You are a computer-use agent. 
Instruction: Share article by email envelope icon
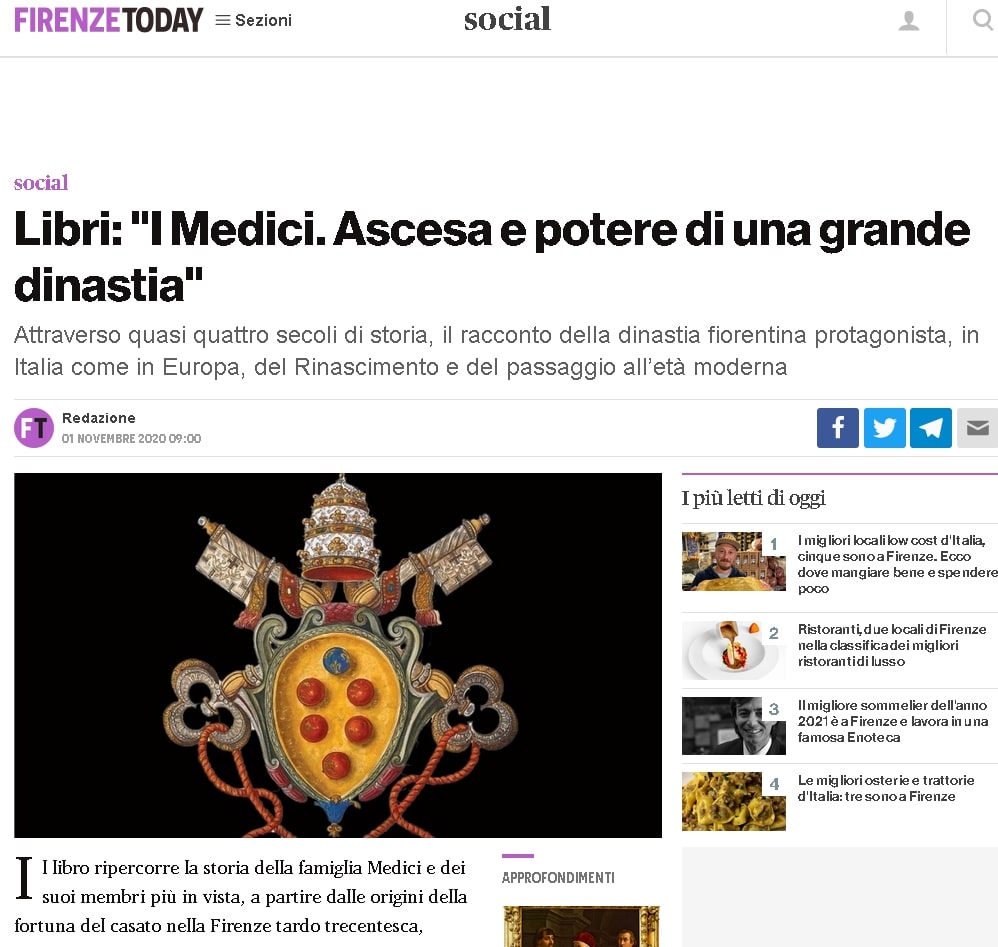(978, 428)
